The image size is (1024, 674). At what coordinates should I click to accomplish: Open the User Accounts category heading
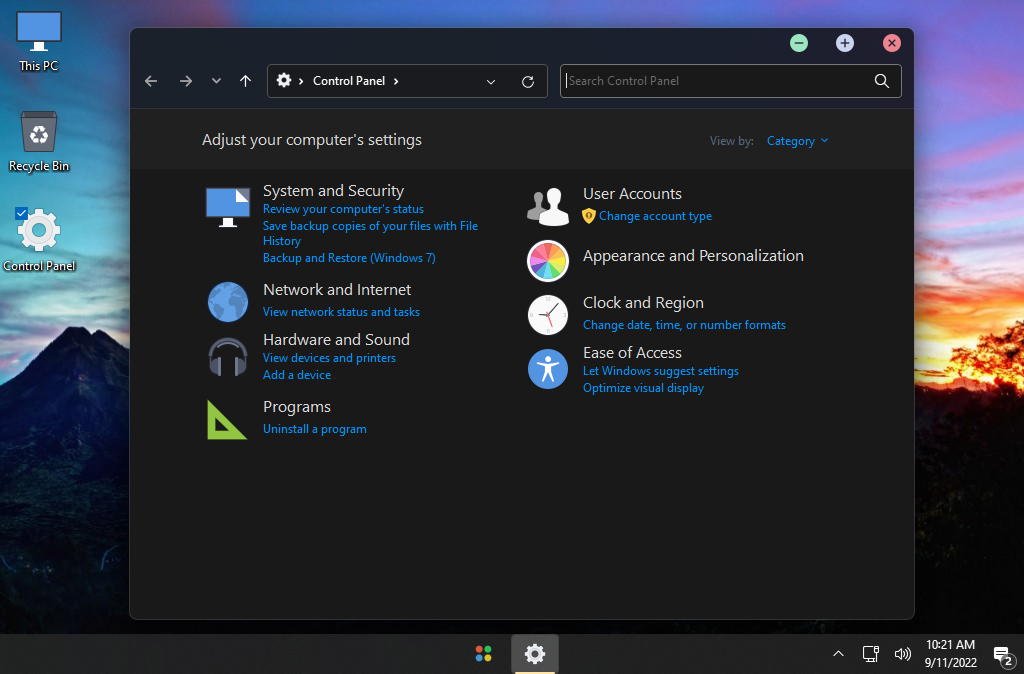click(x=632, y=194)
